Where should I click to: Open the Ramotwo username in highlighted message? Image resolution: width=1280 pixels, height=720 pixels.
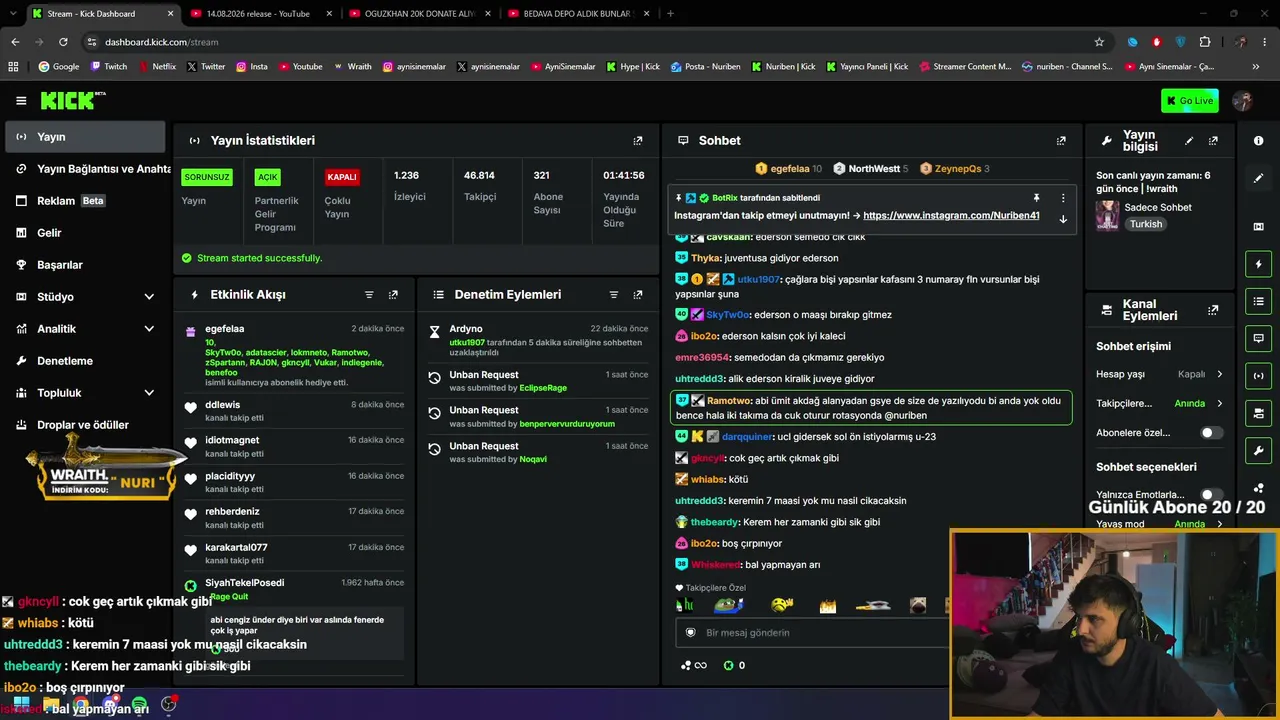click(729, 401)
